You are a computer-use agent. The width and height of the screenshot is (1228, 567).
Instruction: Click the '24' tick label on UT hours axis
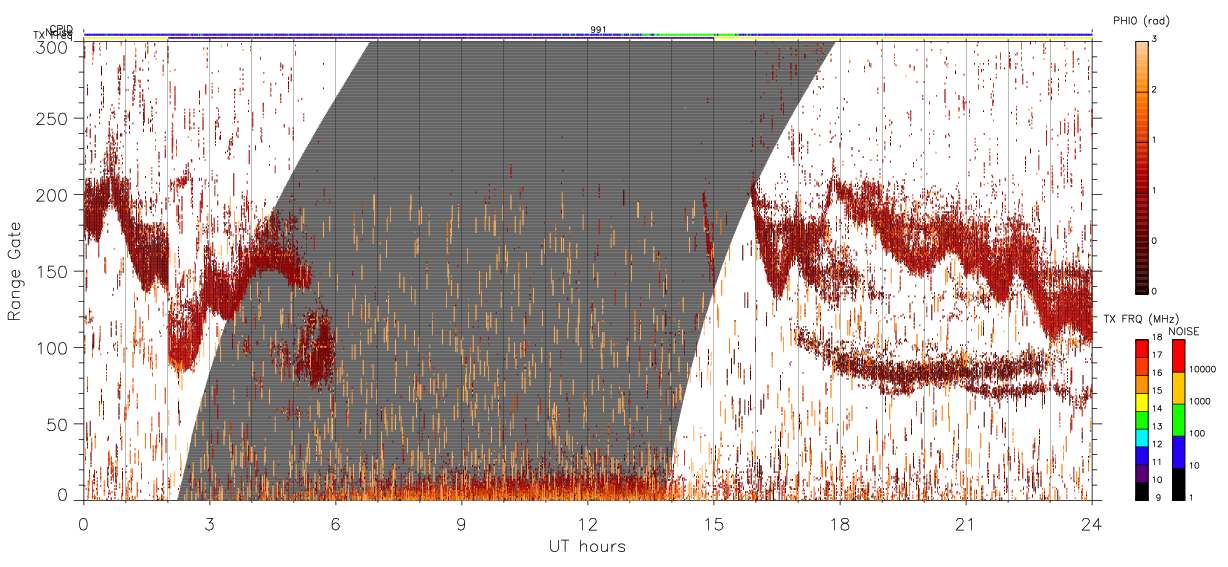pos(1091,523)
